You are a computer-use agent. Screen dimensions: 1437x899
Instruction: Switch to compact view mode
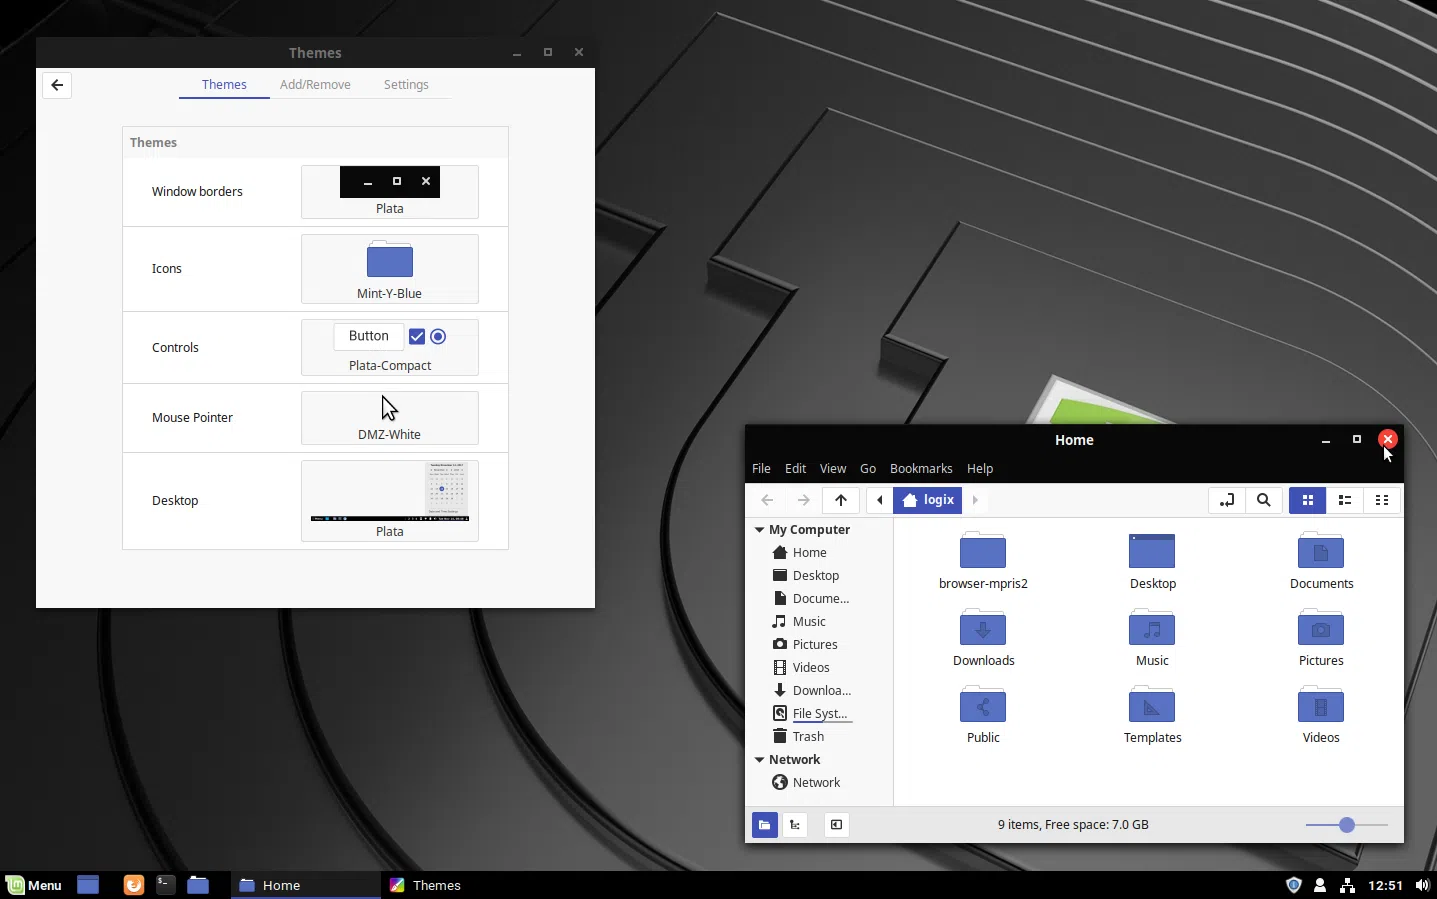coord(1382,500)
